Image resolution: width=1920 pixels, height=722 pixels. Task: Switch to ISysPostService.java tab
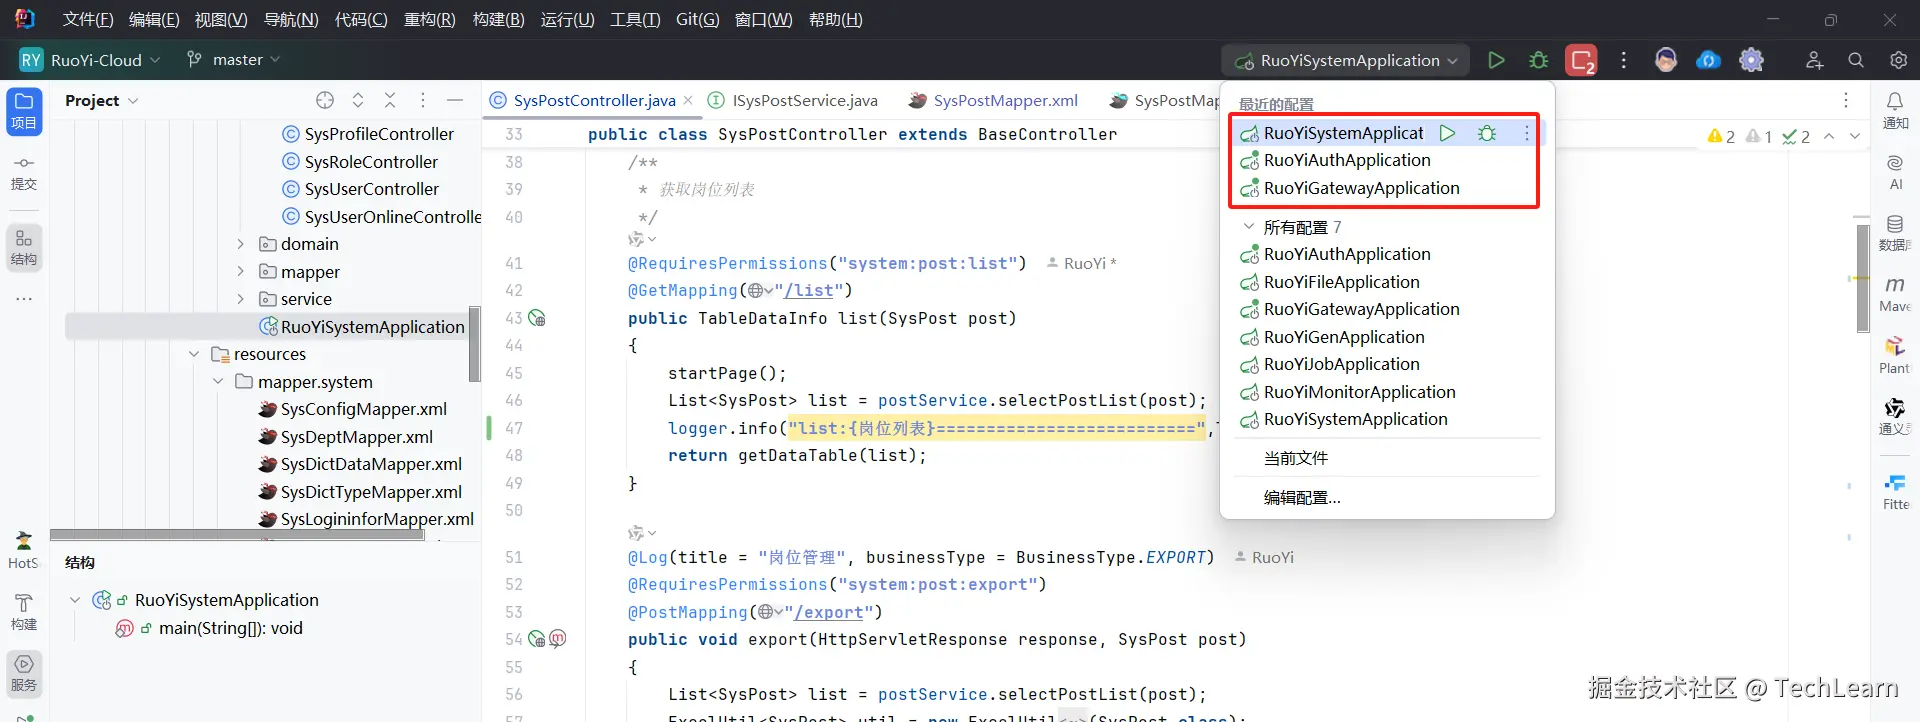tap(793, 100)
